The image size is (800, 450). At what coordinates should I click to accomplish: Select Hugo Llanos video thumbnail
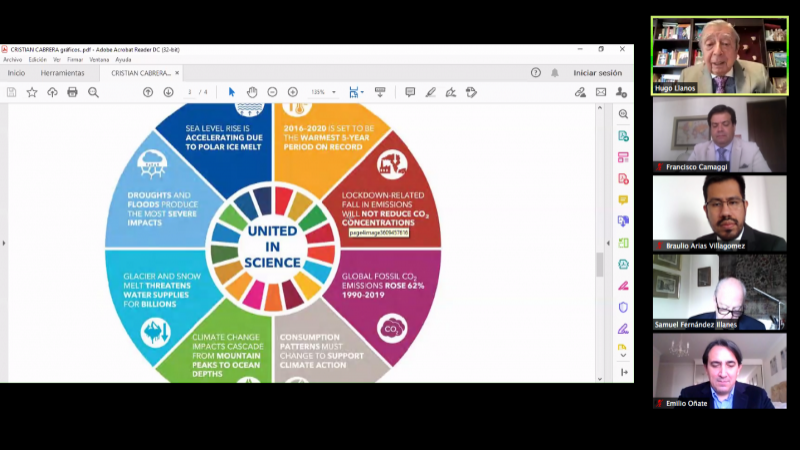click(x=719, y=56)
